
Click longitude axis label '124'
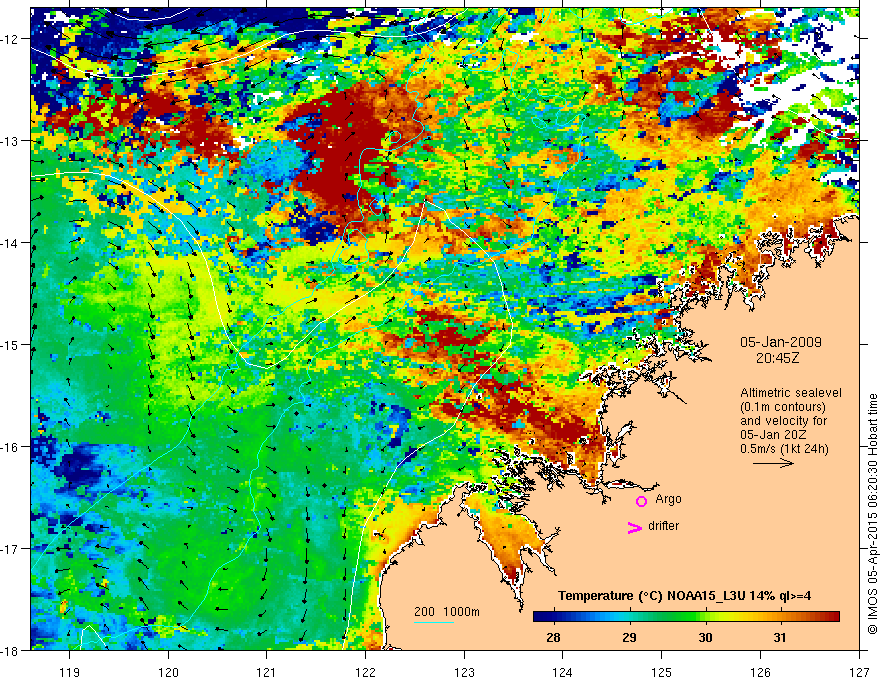coord(562,672)
